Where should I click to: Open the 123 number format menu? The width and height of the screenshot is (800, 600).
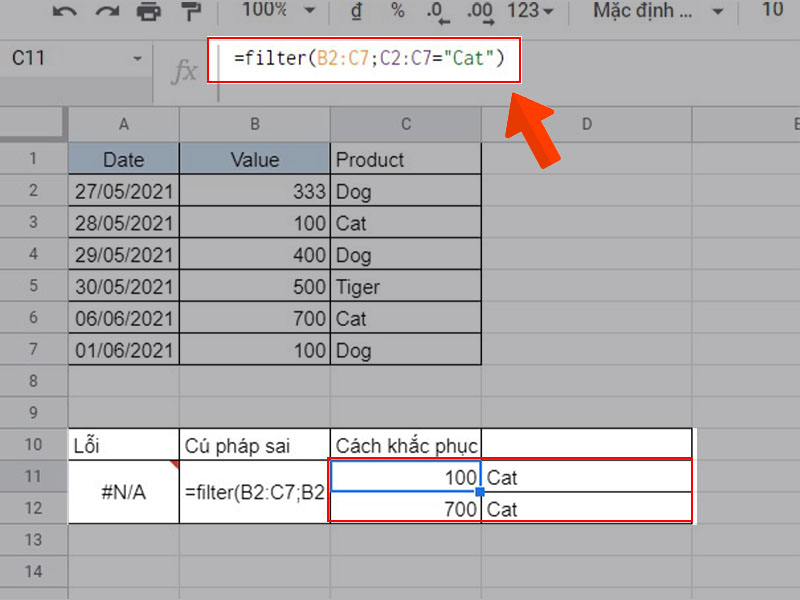tap(530, 11)
